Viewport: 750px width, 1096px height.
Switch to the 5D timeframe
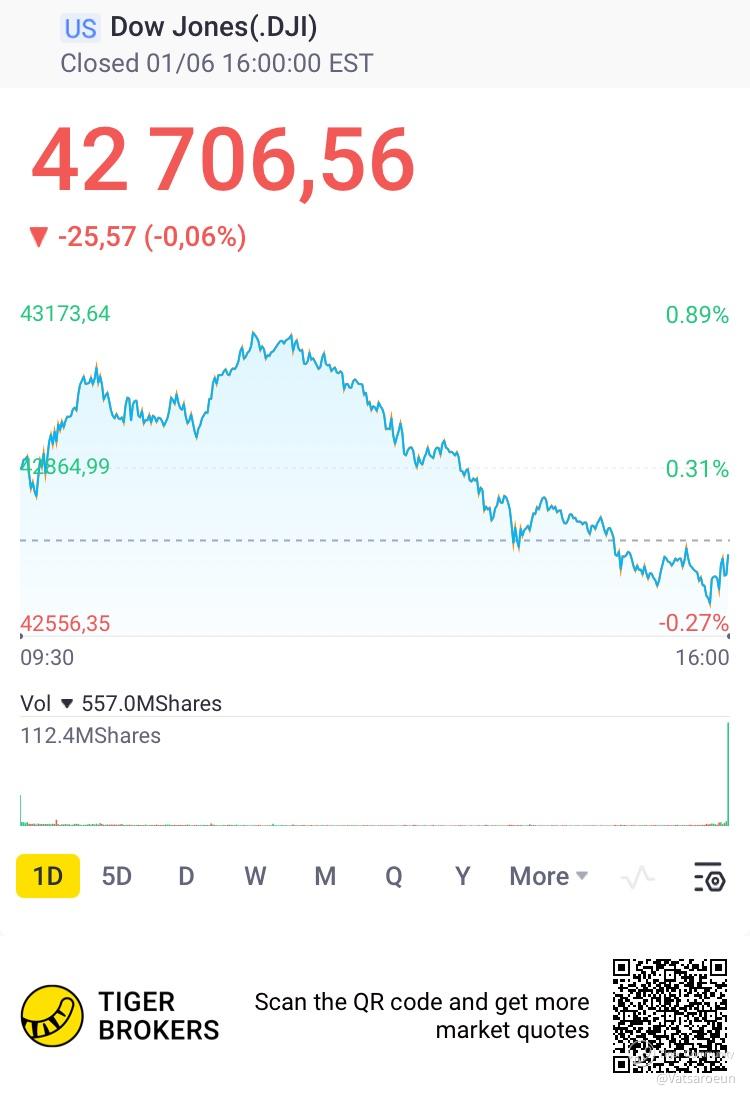click(117, 876)
